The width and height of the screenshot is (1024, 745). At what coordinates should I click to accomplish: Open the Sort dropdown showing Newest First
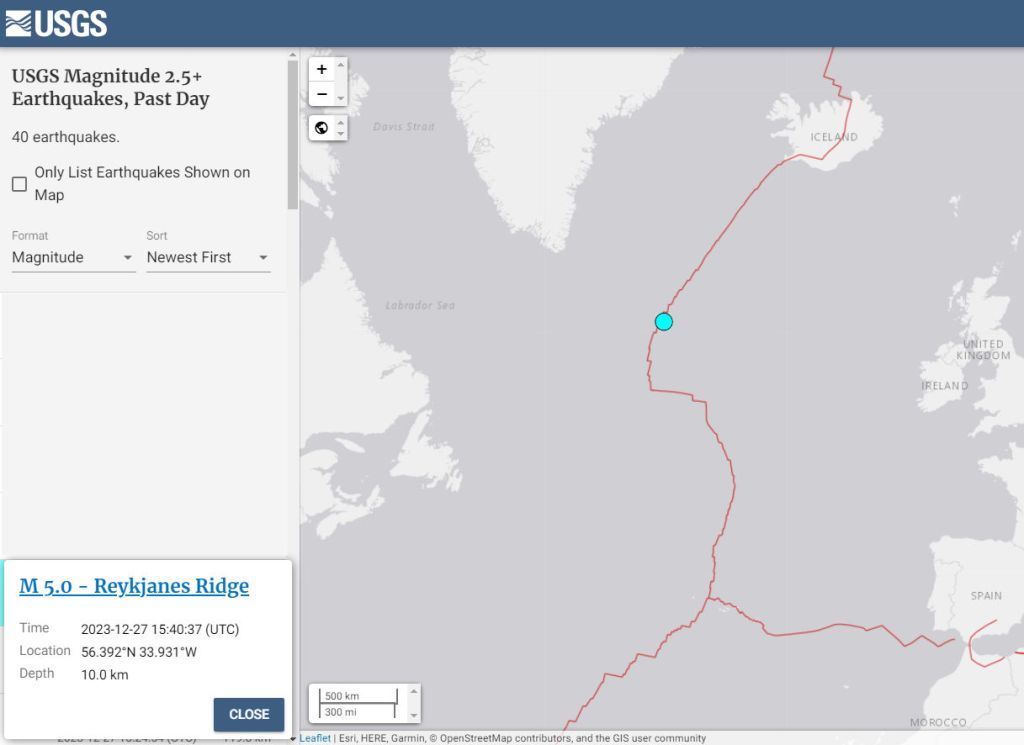click(x=208, y=257)
